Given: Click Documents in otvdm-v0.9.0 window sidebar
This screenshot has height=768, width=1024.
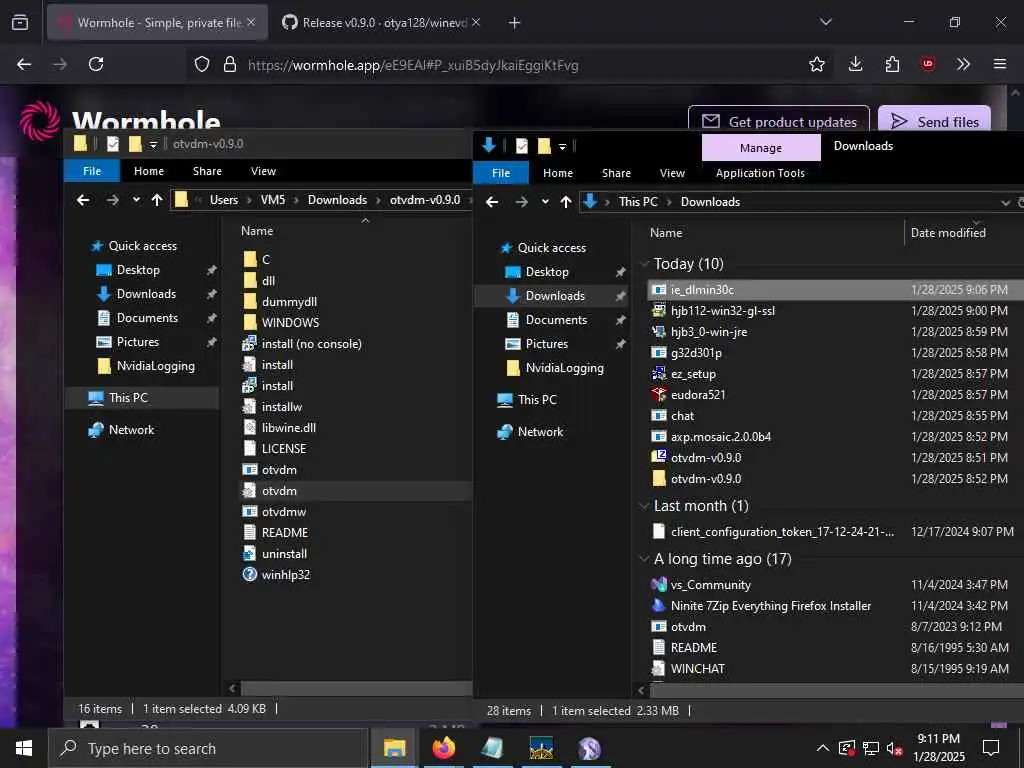Looking at the screenshot, I should point(147,318).
